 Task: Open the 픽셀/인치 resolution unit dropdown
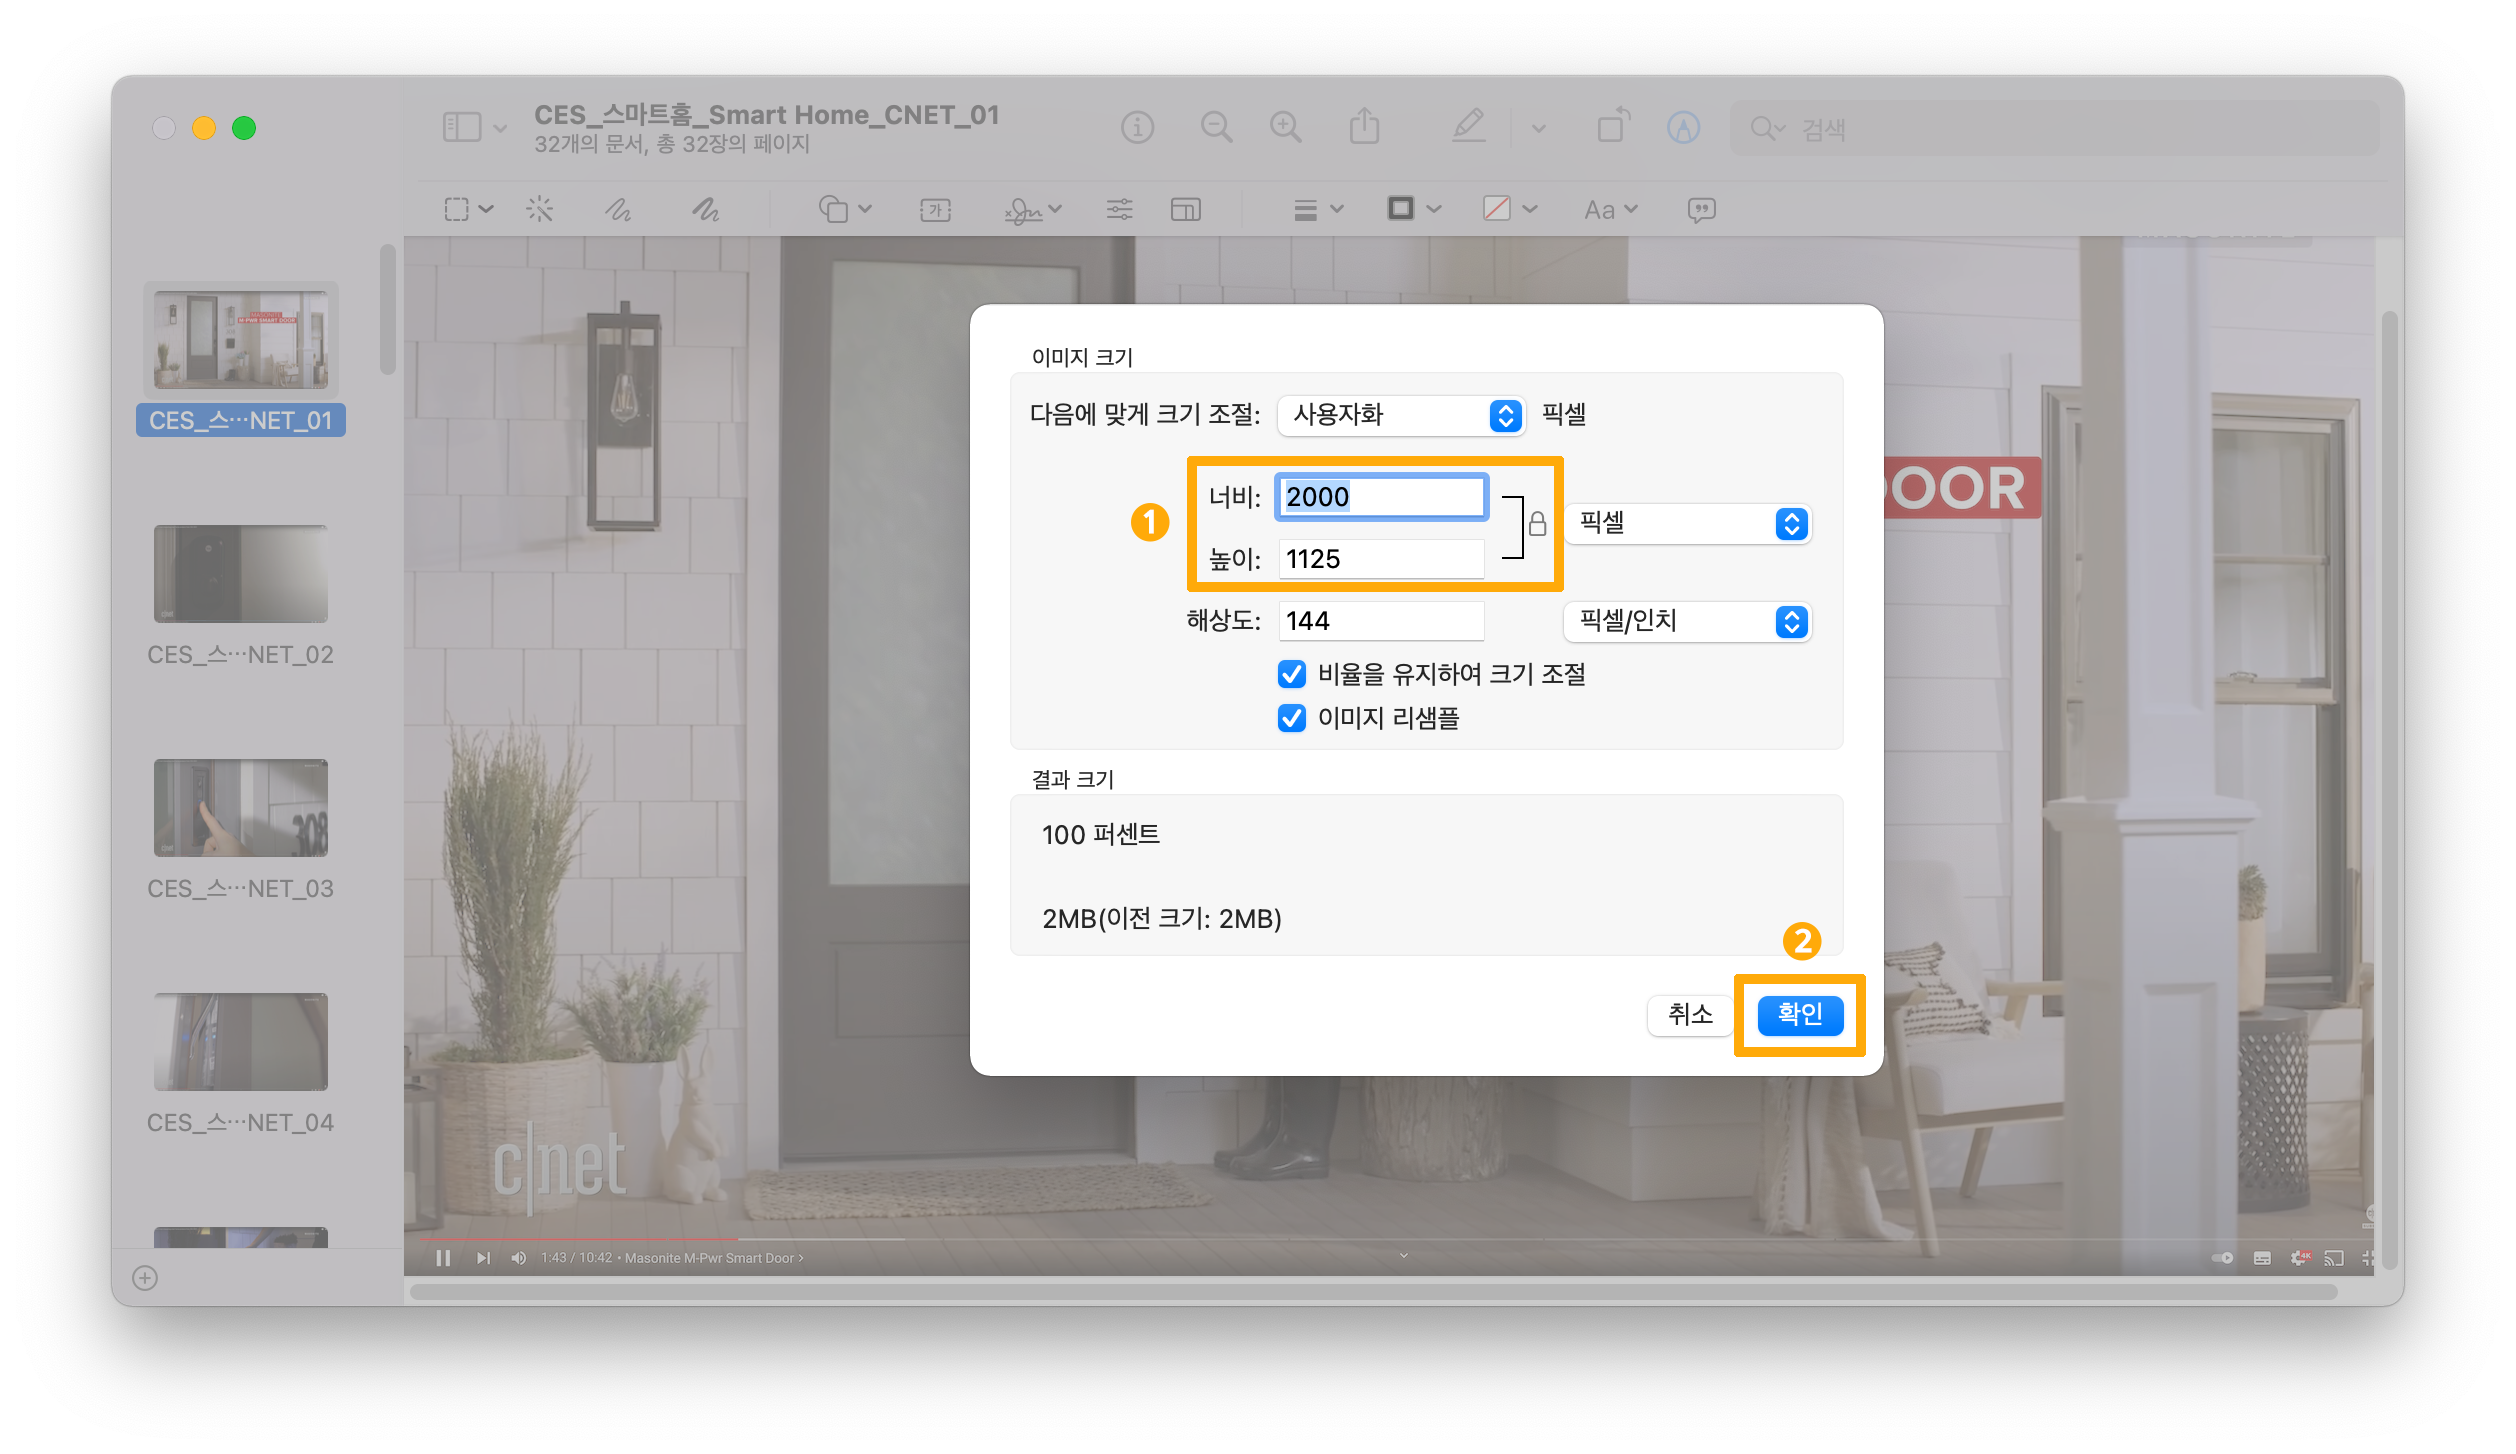pyautogui.click(x=1688, y=622)
